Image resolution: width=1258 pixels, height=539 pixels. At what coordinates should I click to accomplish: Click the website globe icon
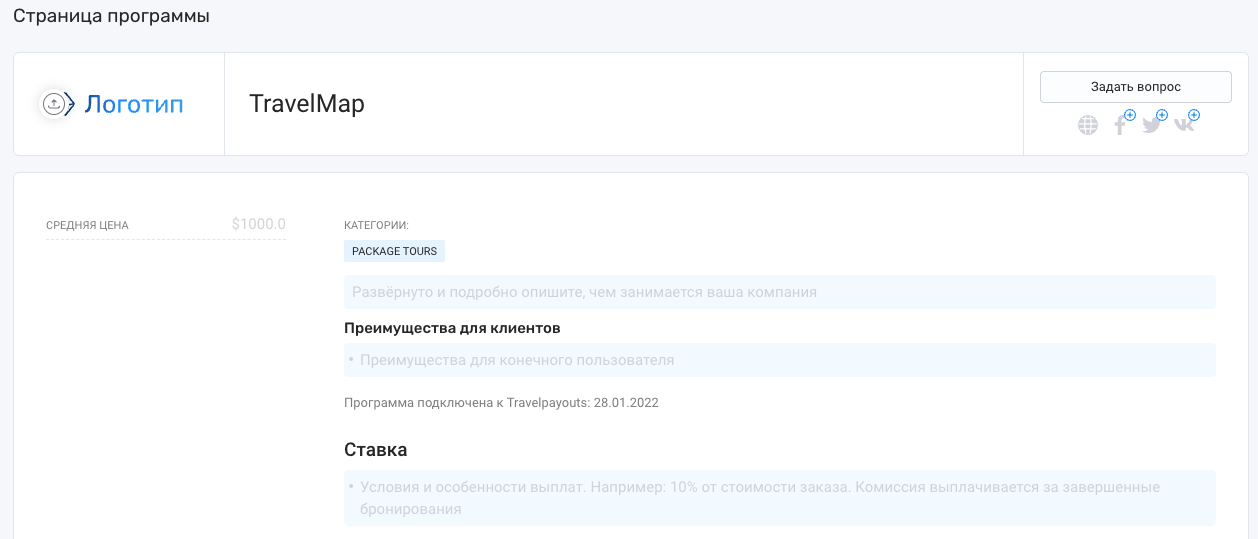[x=1088, y=125]
